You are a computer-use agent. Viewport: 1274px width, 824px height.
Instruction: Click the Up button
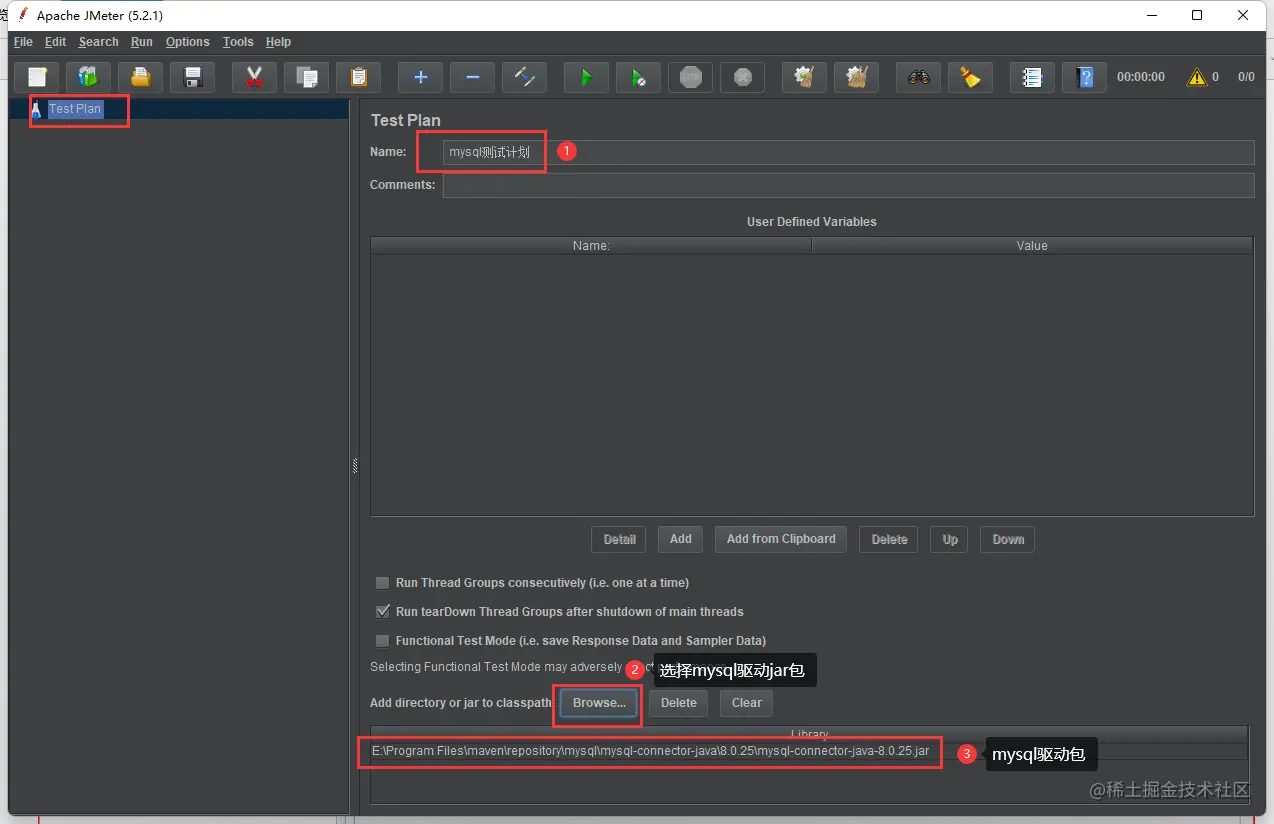coord(950,539)
